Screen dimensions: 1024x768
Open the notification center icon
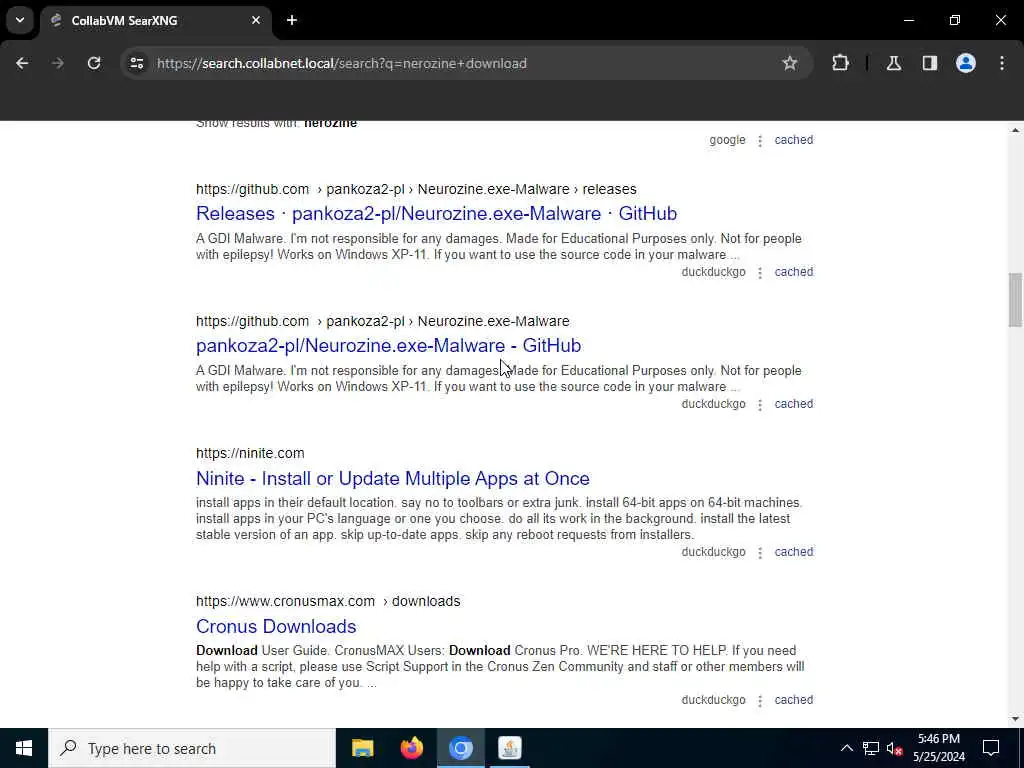click(x=991, y=748)
